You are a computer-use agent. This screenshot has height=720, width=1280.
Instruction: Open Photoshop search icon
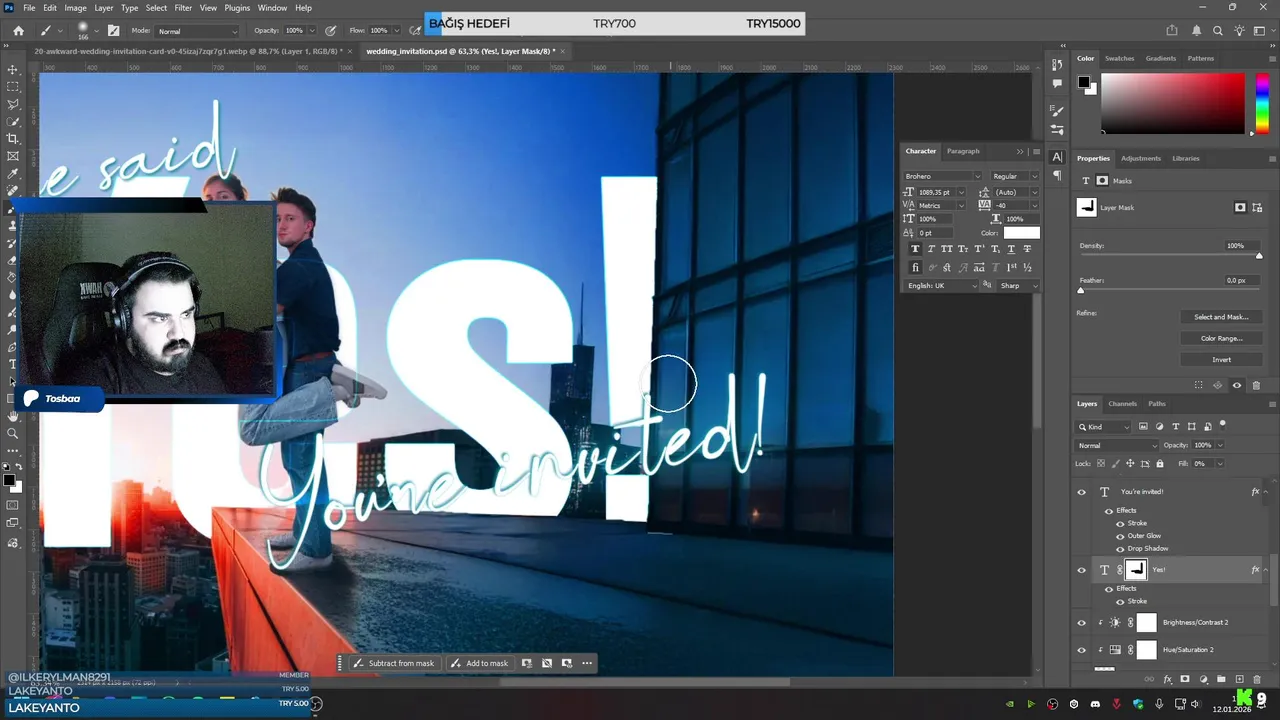(x=1217, y=31)
